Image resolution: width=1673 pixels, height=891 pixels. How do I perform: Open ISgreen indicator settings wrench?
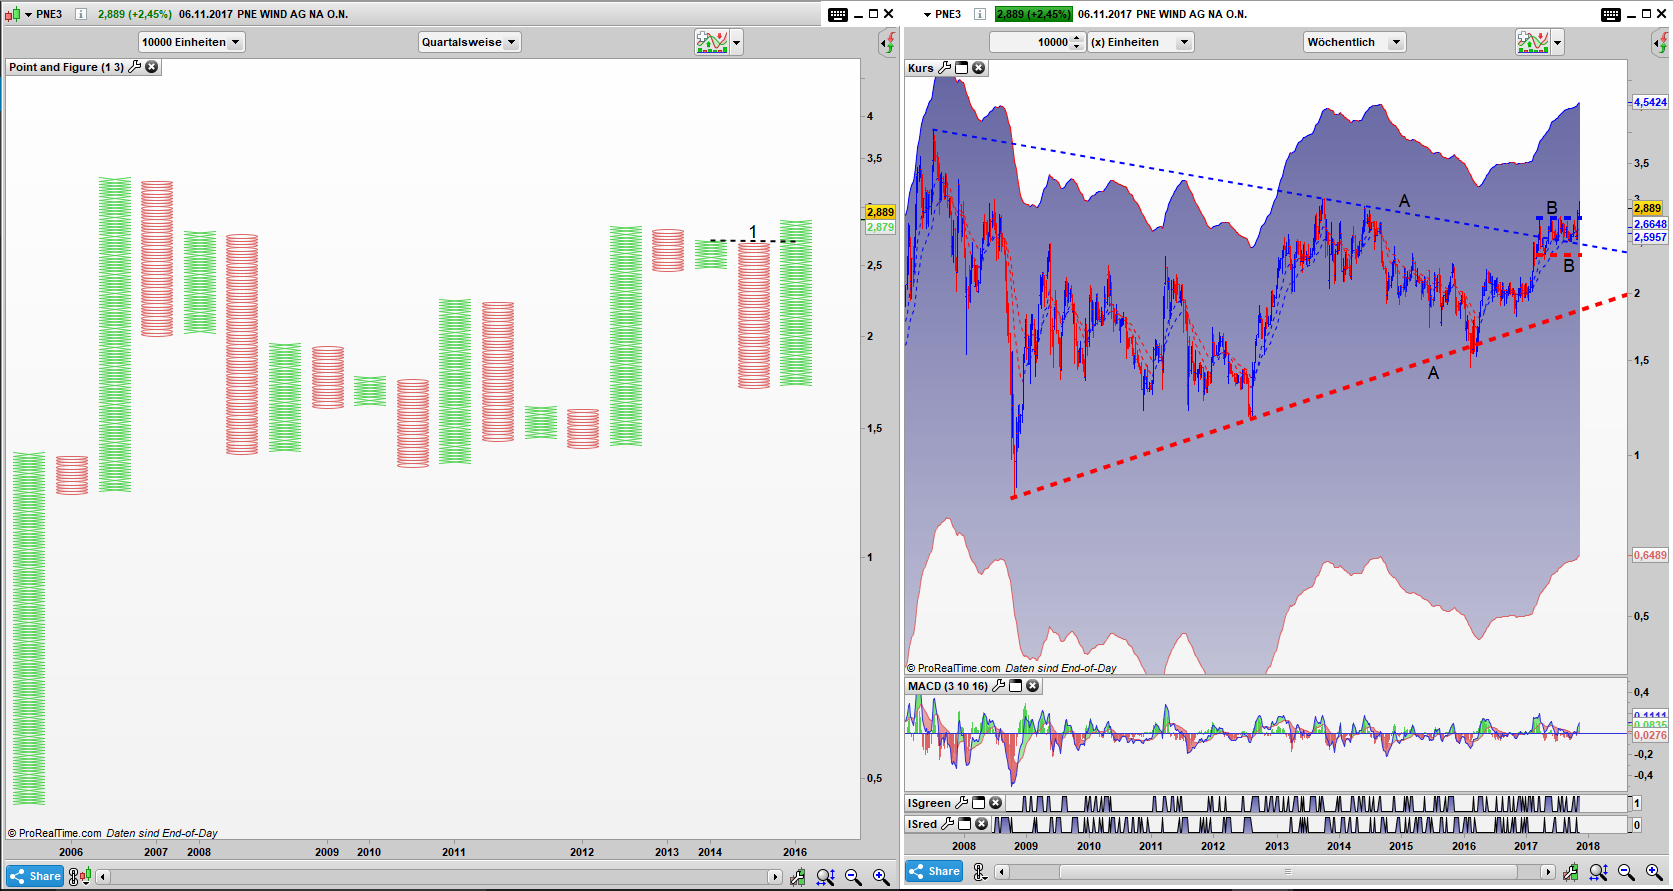pos(962,803)
